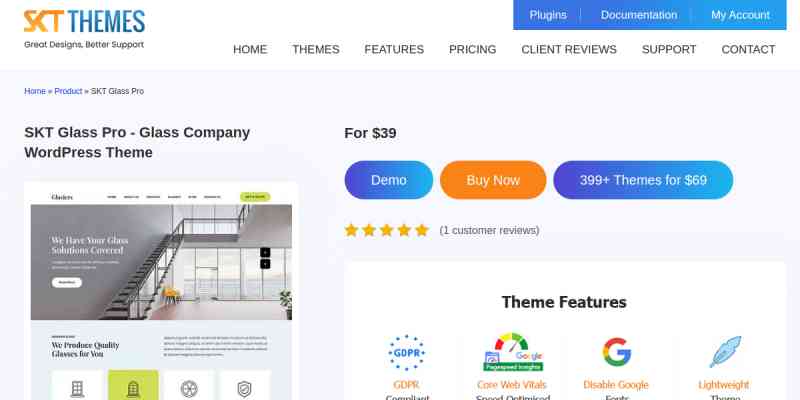Open the Documentation top bar link
The image size is (800, 400).
coord(639,15)
